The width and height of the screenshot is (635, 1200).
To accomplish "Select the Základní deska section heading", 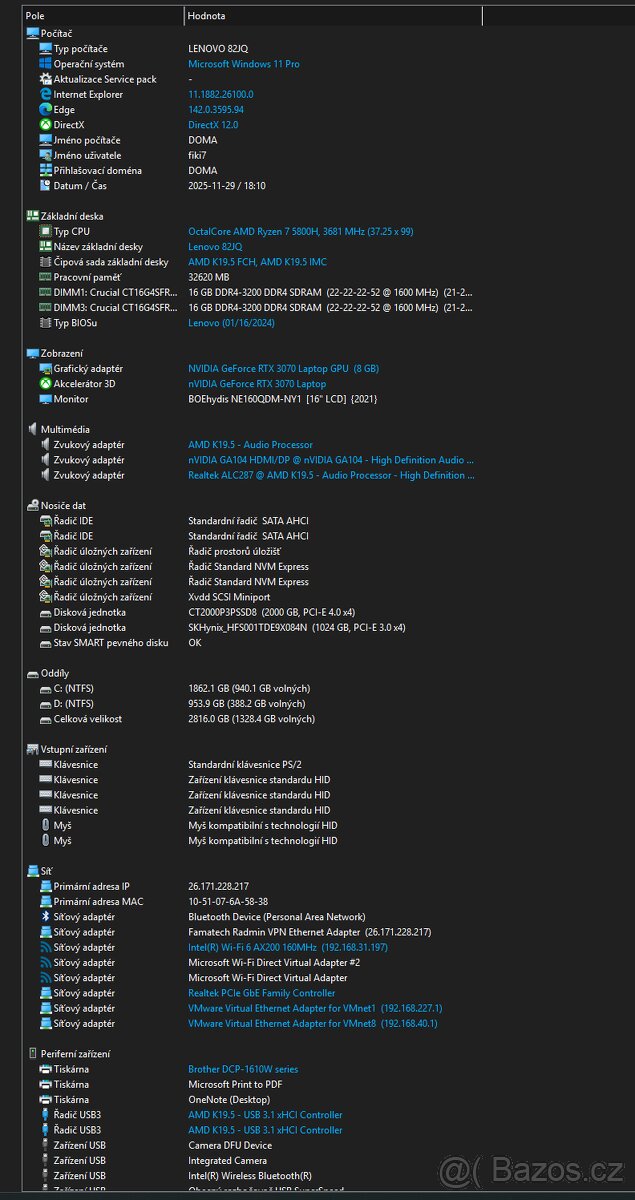I will coord(71,216).
